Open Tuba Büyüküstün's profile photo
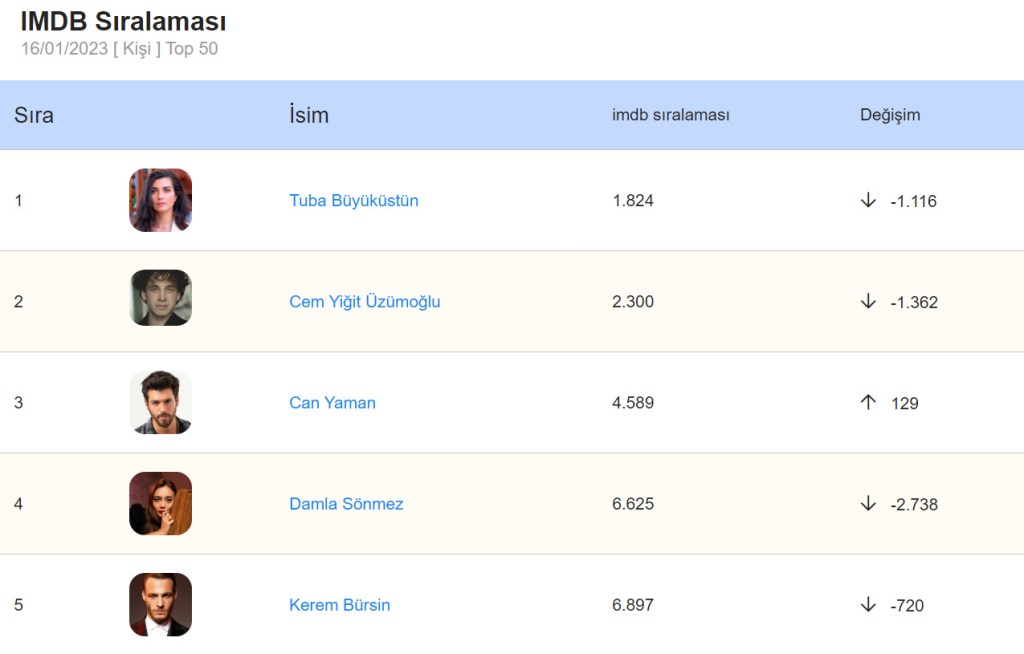 pyautogui.click(x=160, y=200)
